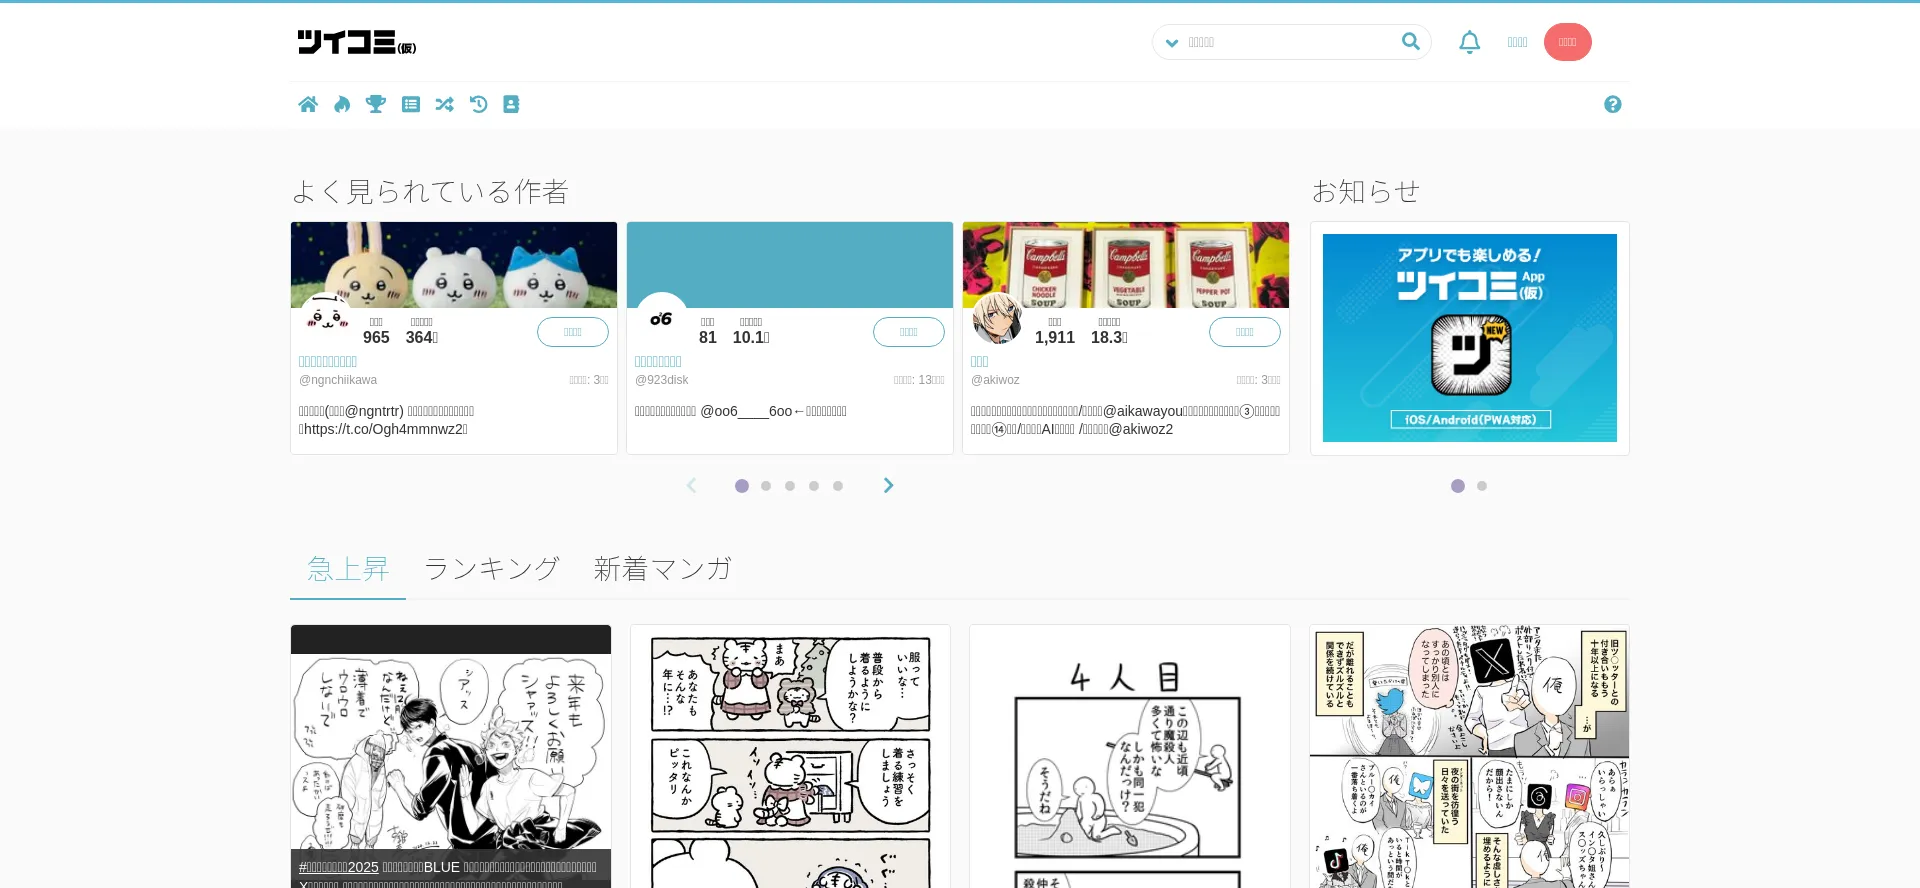This screenshot has height=888, width=1920.
Task: Open the list view icon
Action: tap(411, 104)
